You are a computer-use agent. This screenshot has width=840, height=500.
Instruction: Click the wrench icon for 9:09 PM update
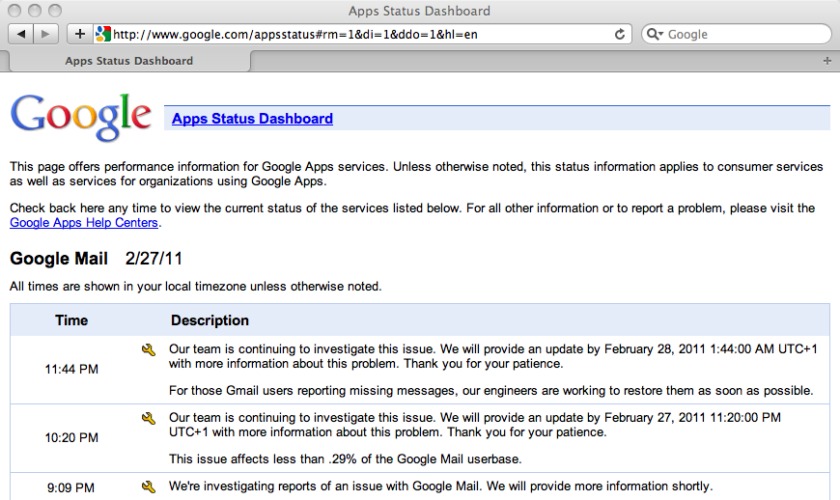point(149,487)
